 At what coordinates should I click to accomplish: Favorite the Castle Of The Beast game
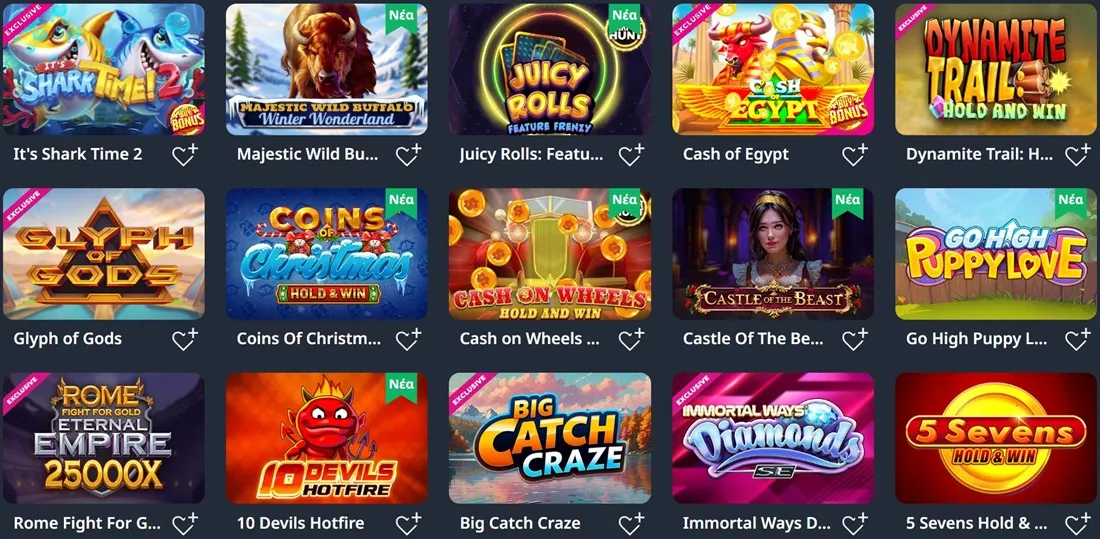pos(855,339)
